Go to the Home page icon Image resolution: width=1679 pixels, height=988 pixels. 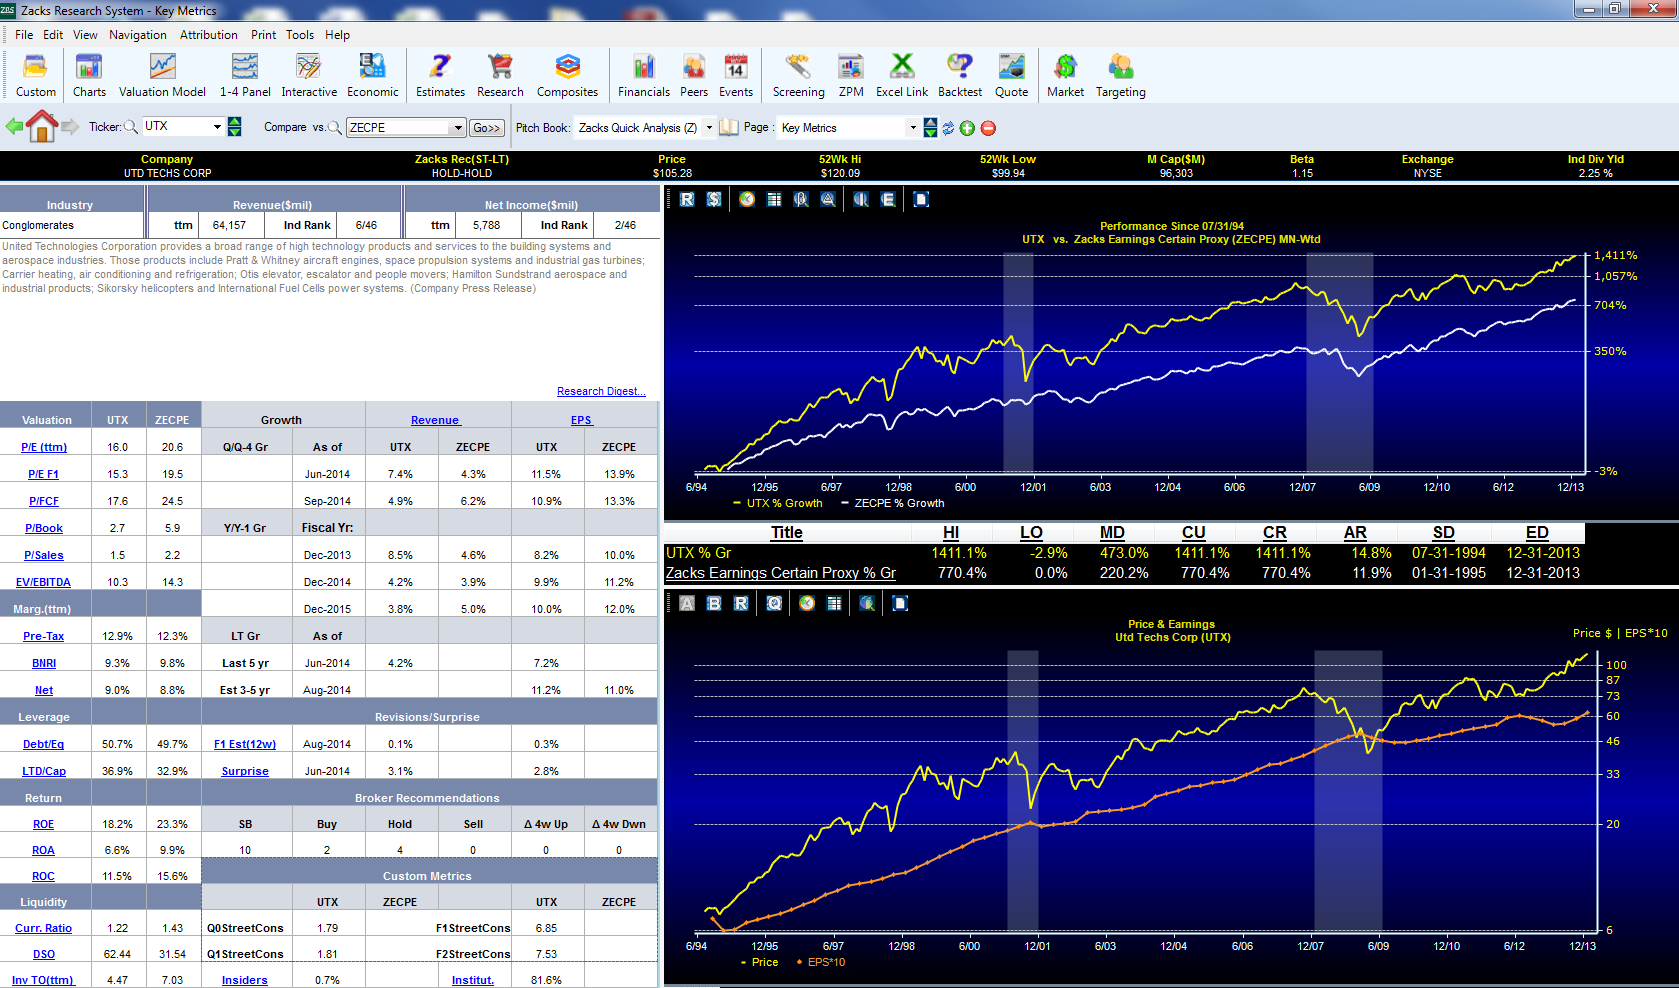coord(42,126)
